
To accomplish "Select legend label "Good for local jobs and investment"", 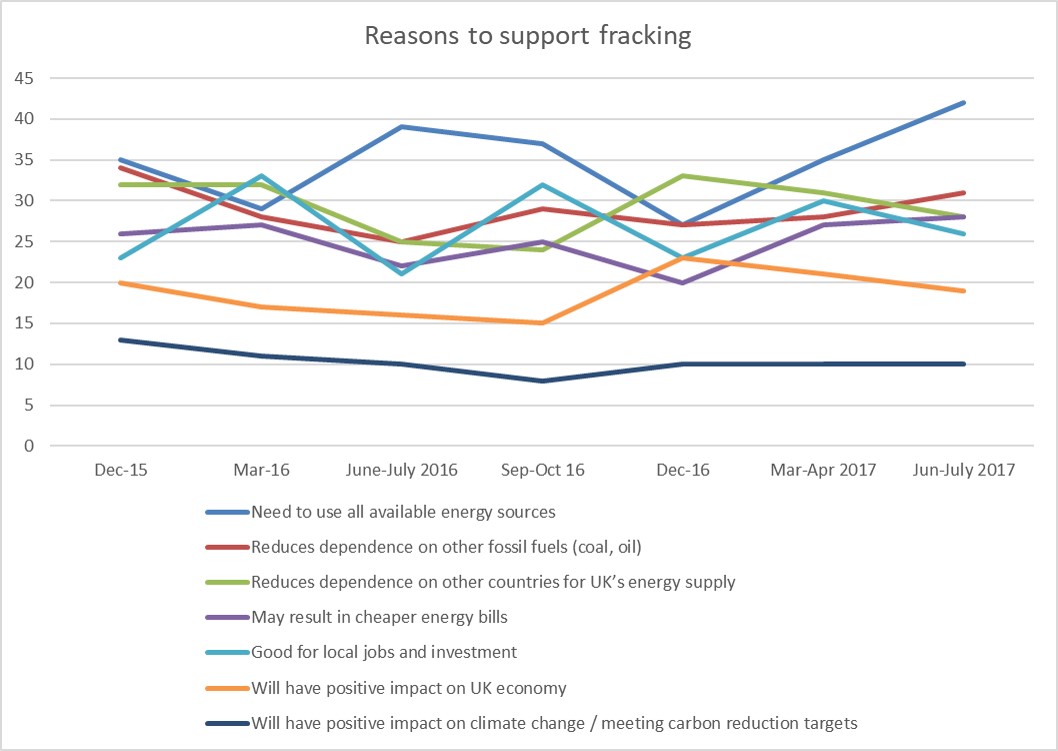I will 384,652.
